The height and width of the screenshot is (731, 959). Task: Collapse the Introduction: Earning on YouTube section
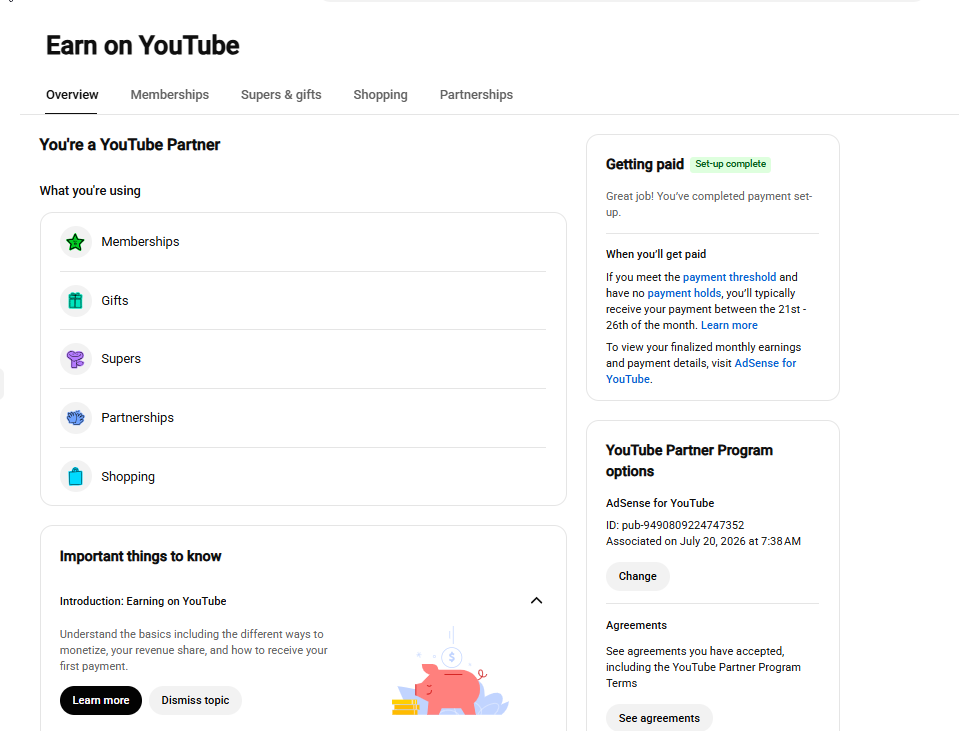tap(536, 601)
